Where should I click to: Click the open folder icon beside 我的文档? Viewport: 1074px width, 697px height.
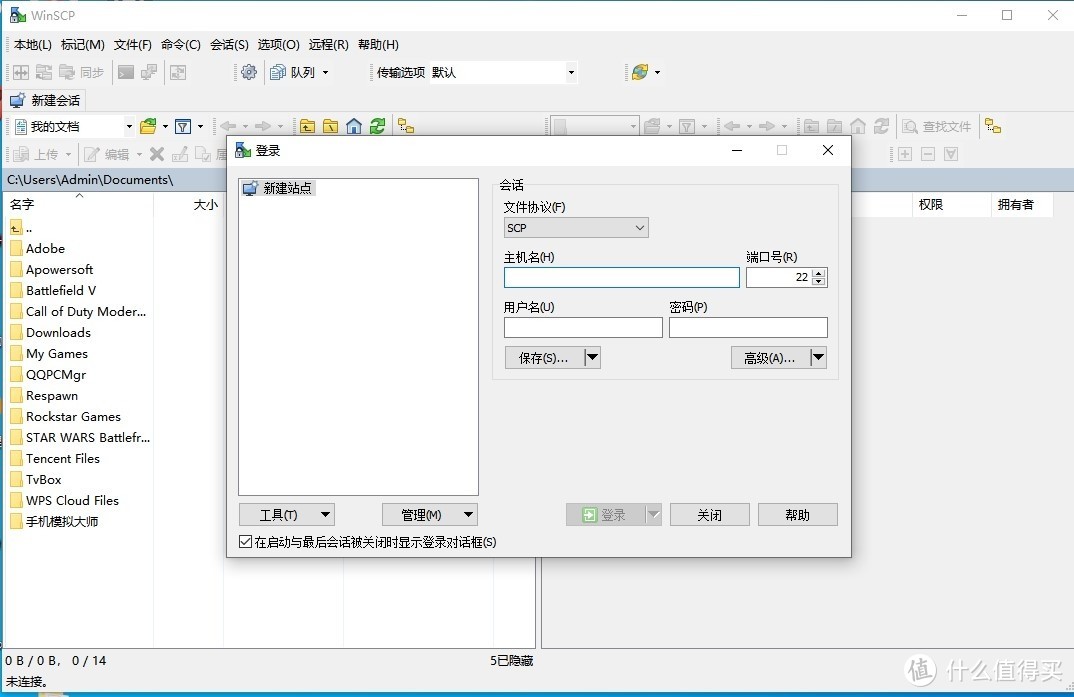(148, 127)
